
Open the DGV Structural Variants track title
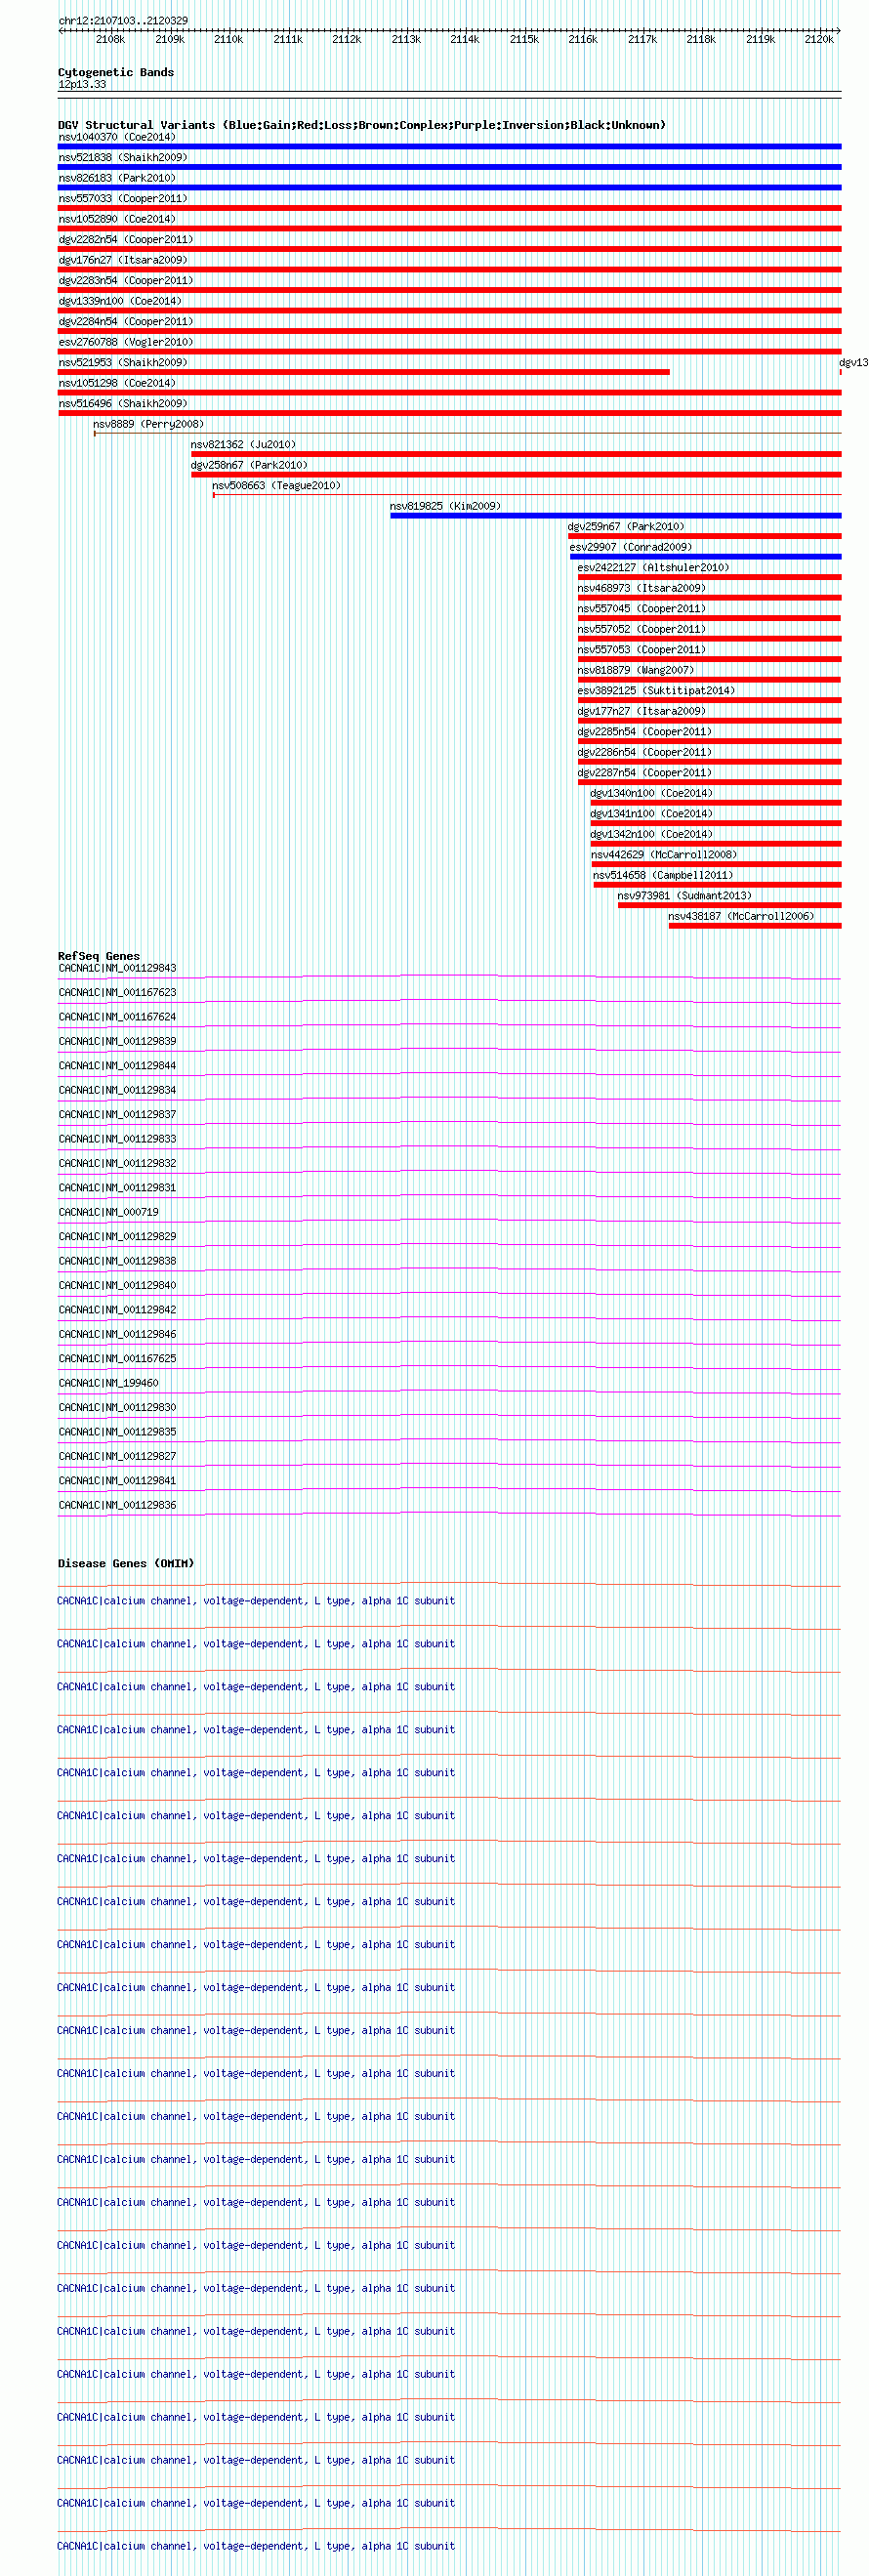pyautogui.click(x=361, y=125)
